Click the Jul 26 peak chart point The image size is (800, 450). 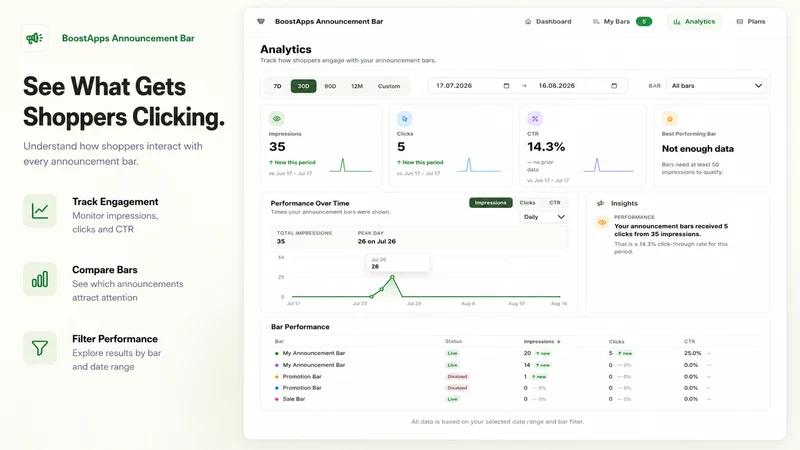[392, 277]
